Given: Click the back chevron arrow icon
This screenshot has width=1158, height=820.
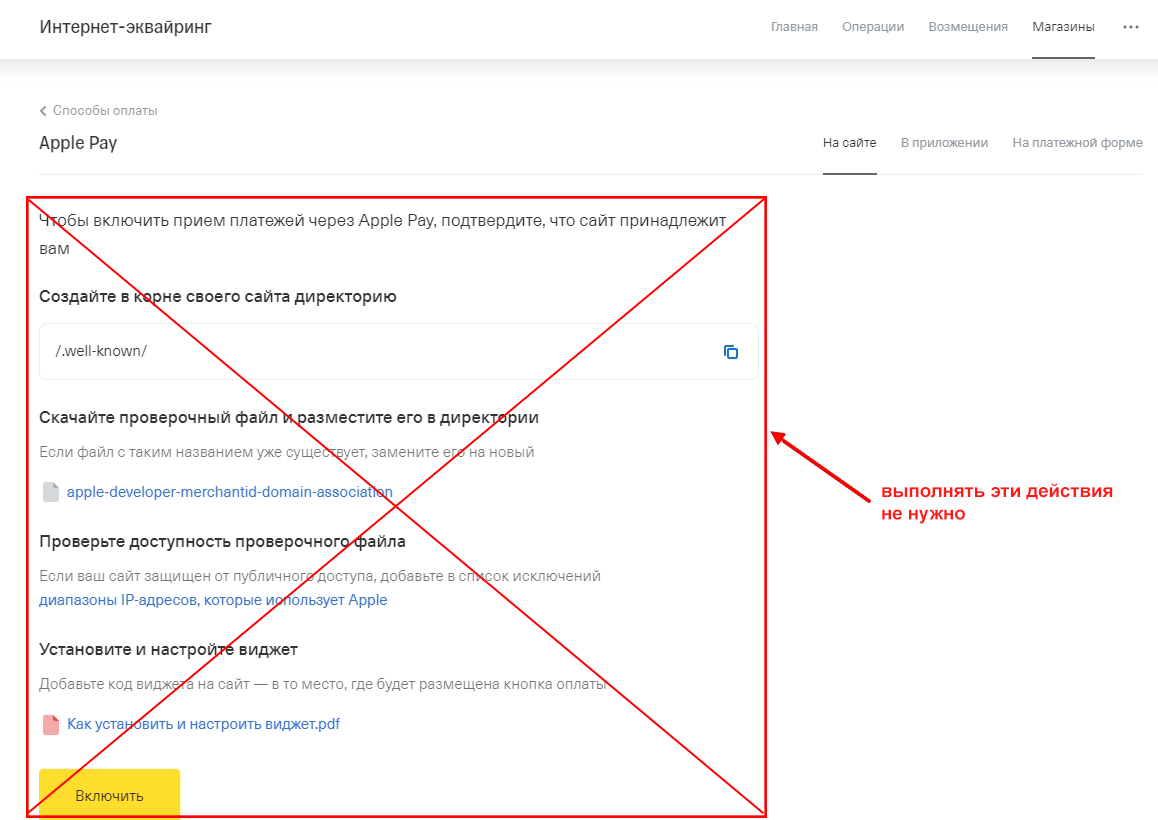Looking at the screenshot, I should [x=43, y=111].
